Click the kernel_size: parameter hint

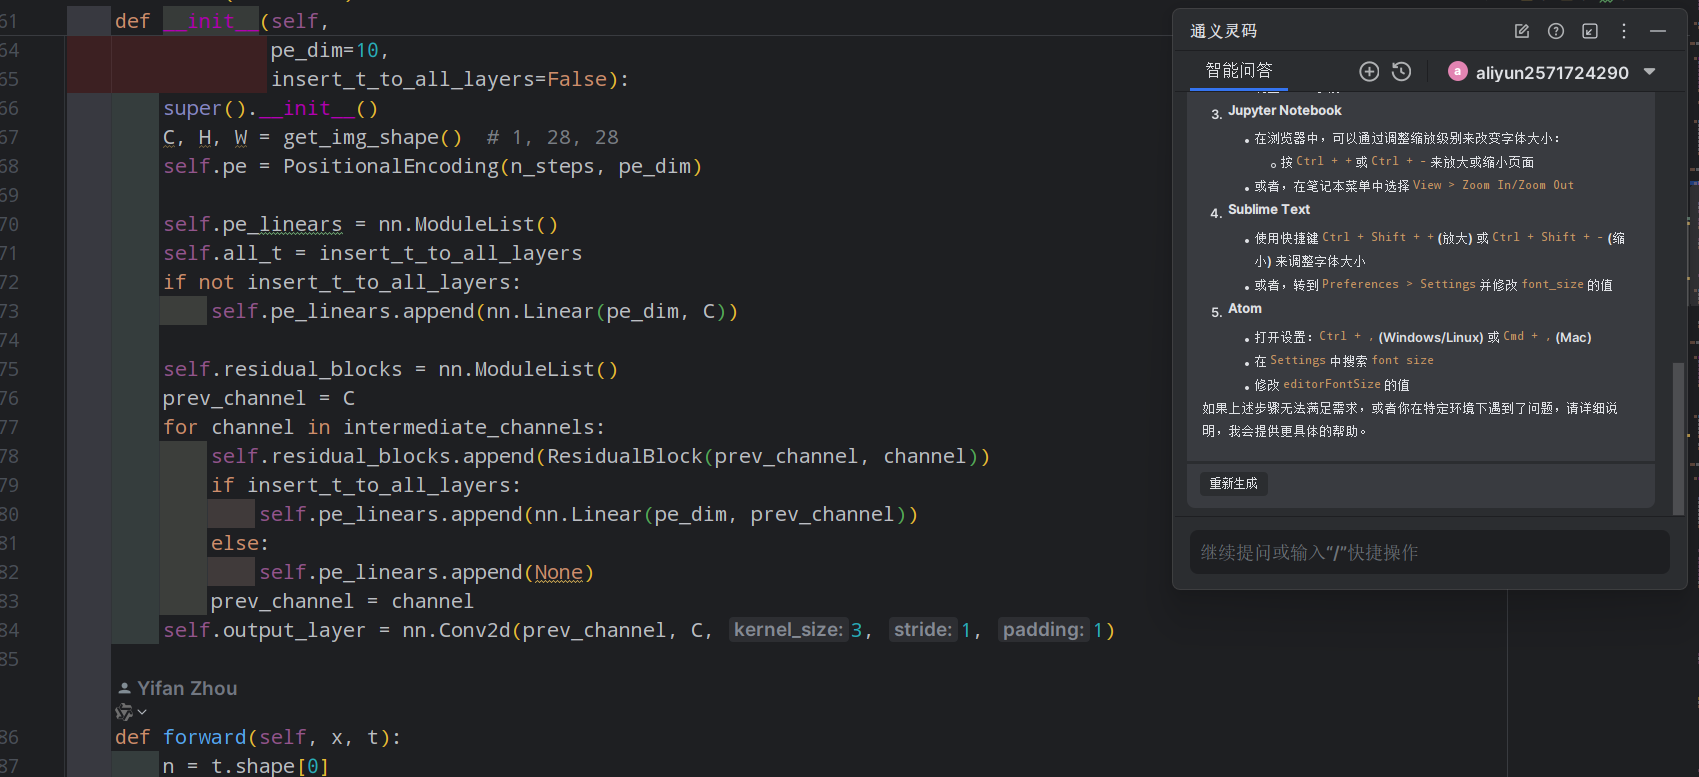coord(789,629)
